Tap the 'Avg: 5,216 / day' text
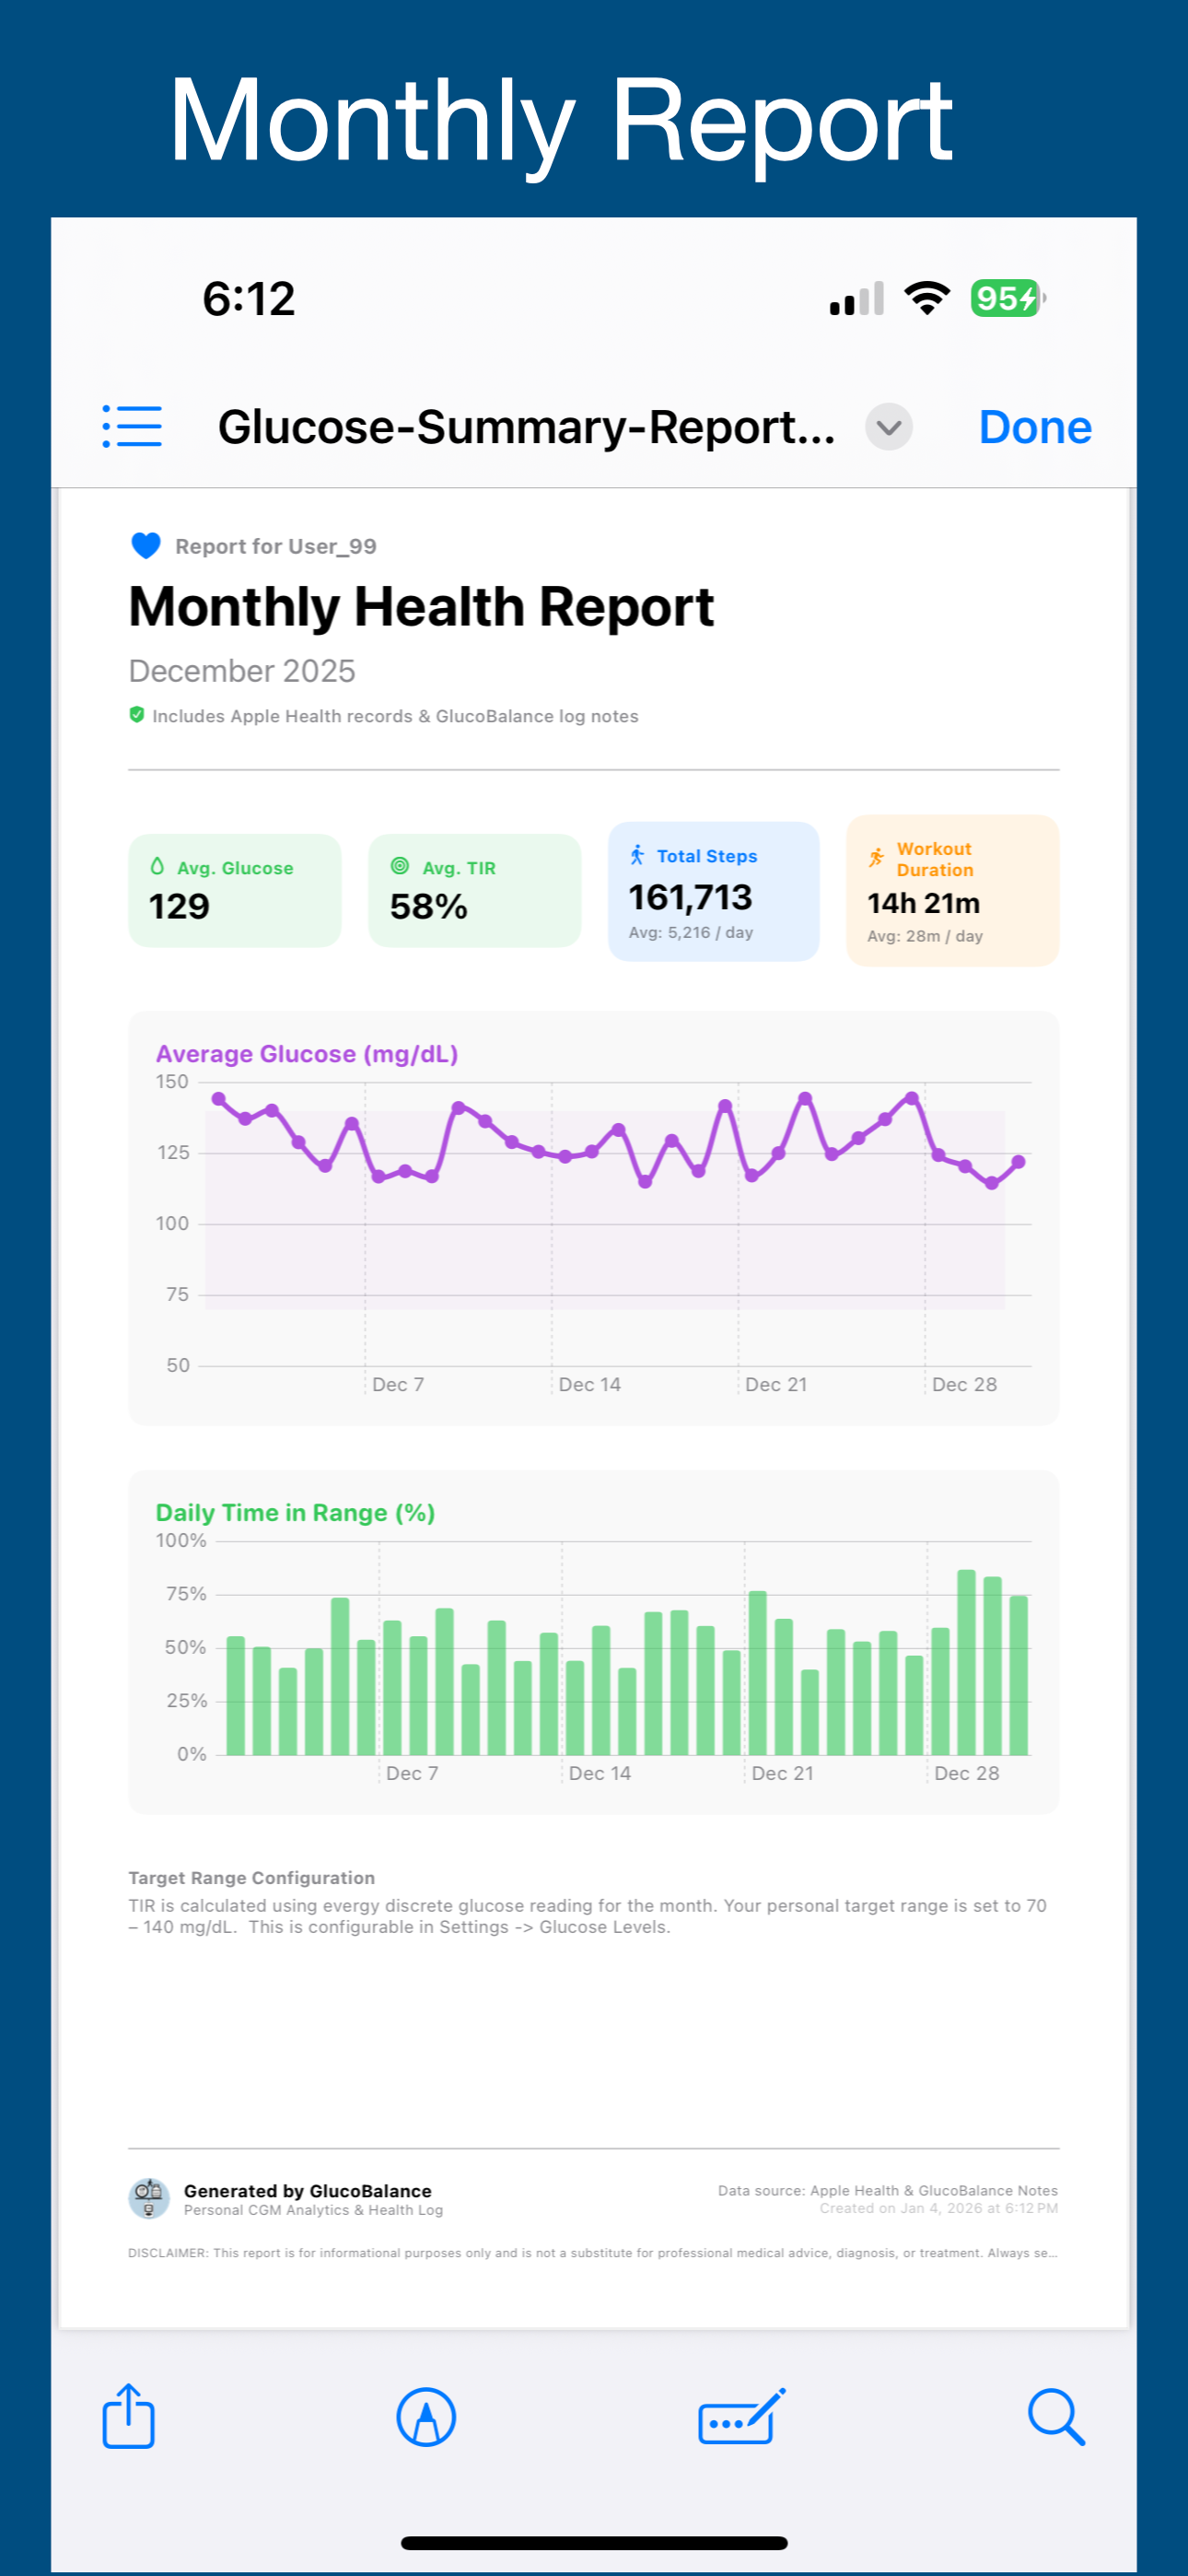1188x2576 pixels. (x=691, y=932)
